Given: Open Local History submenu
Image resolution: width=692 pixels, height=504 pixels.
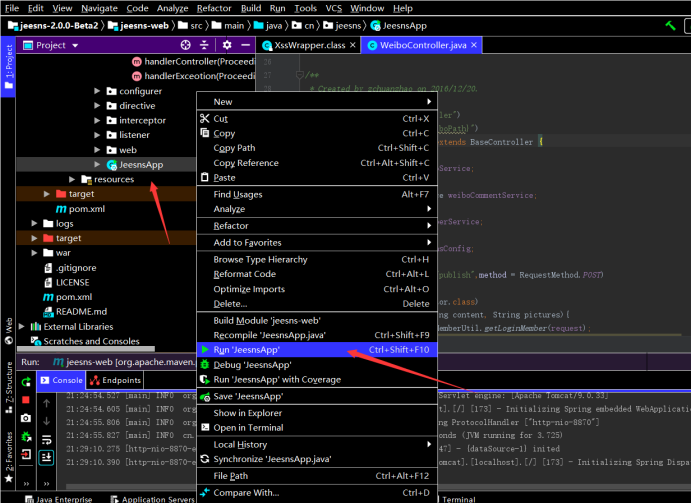Looking at the screenshot, I should [317, 444].
